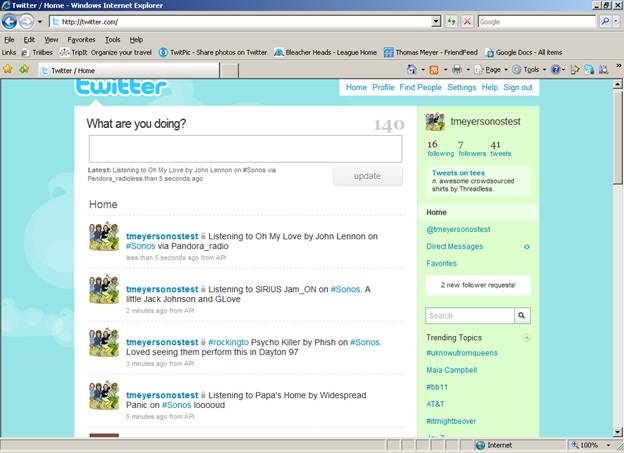View the 2 new follower requests
This screenshot has height=453, width=624.
click(477, 285)
